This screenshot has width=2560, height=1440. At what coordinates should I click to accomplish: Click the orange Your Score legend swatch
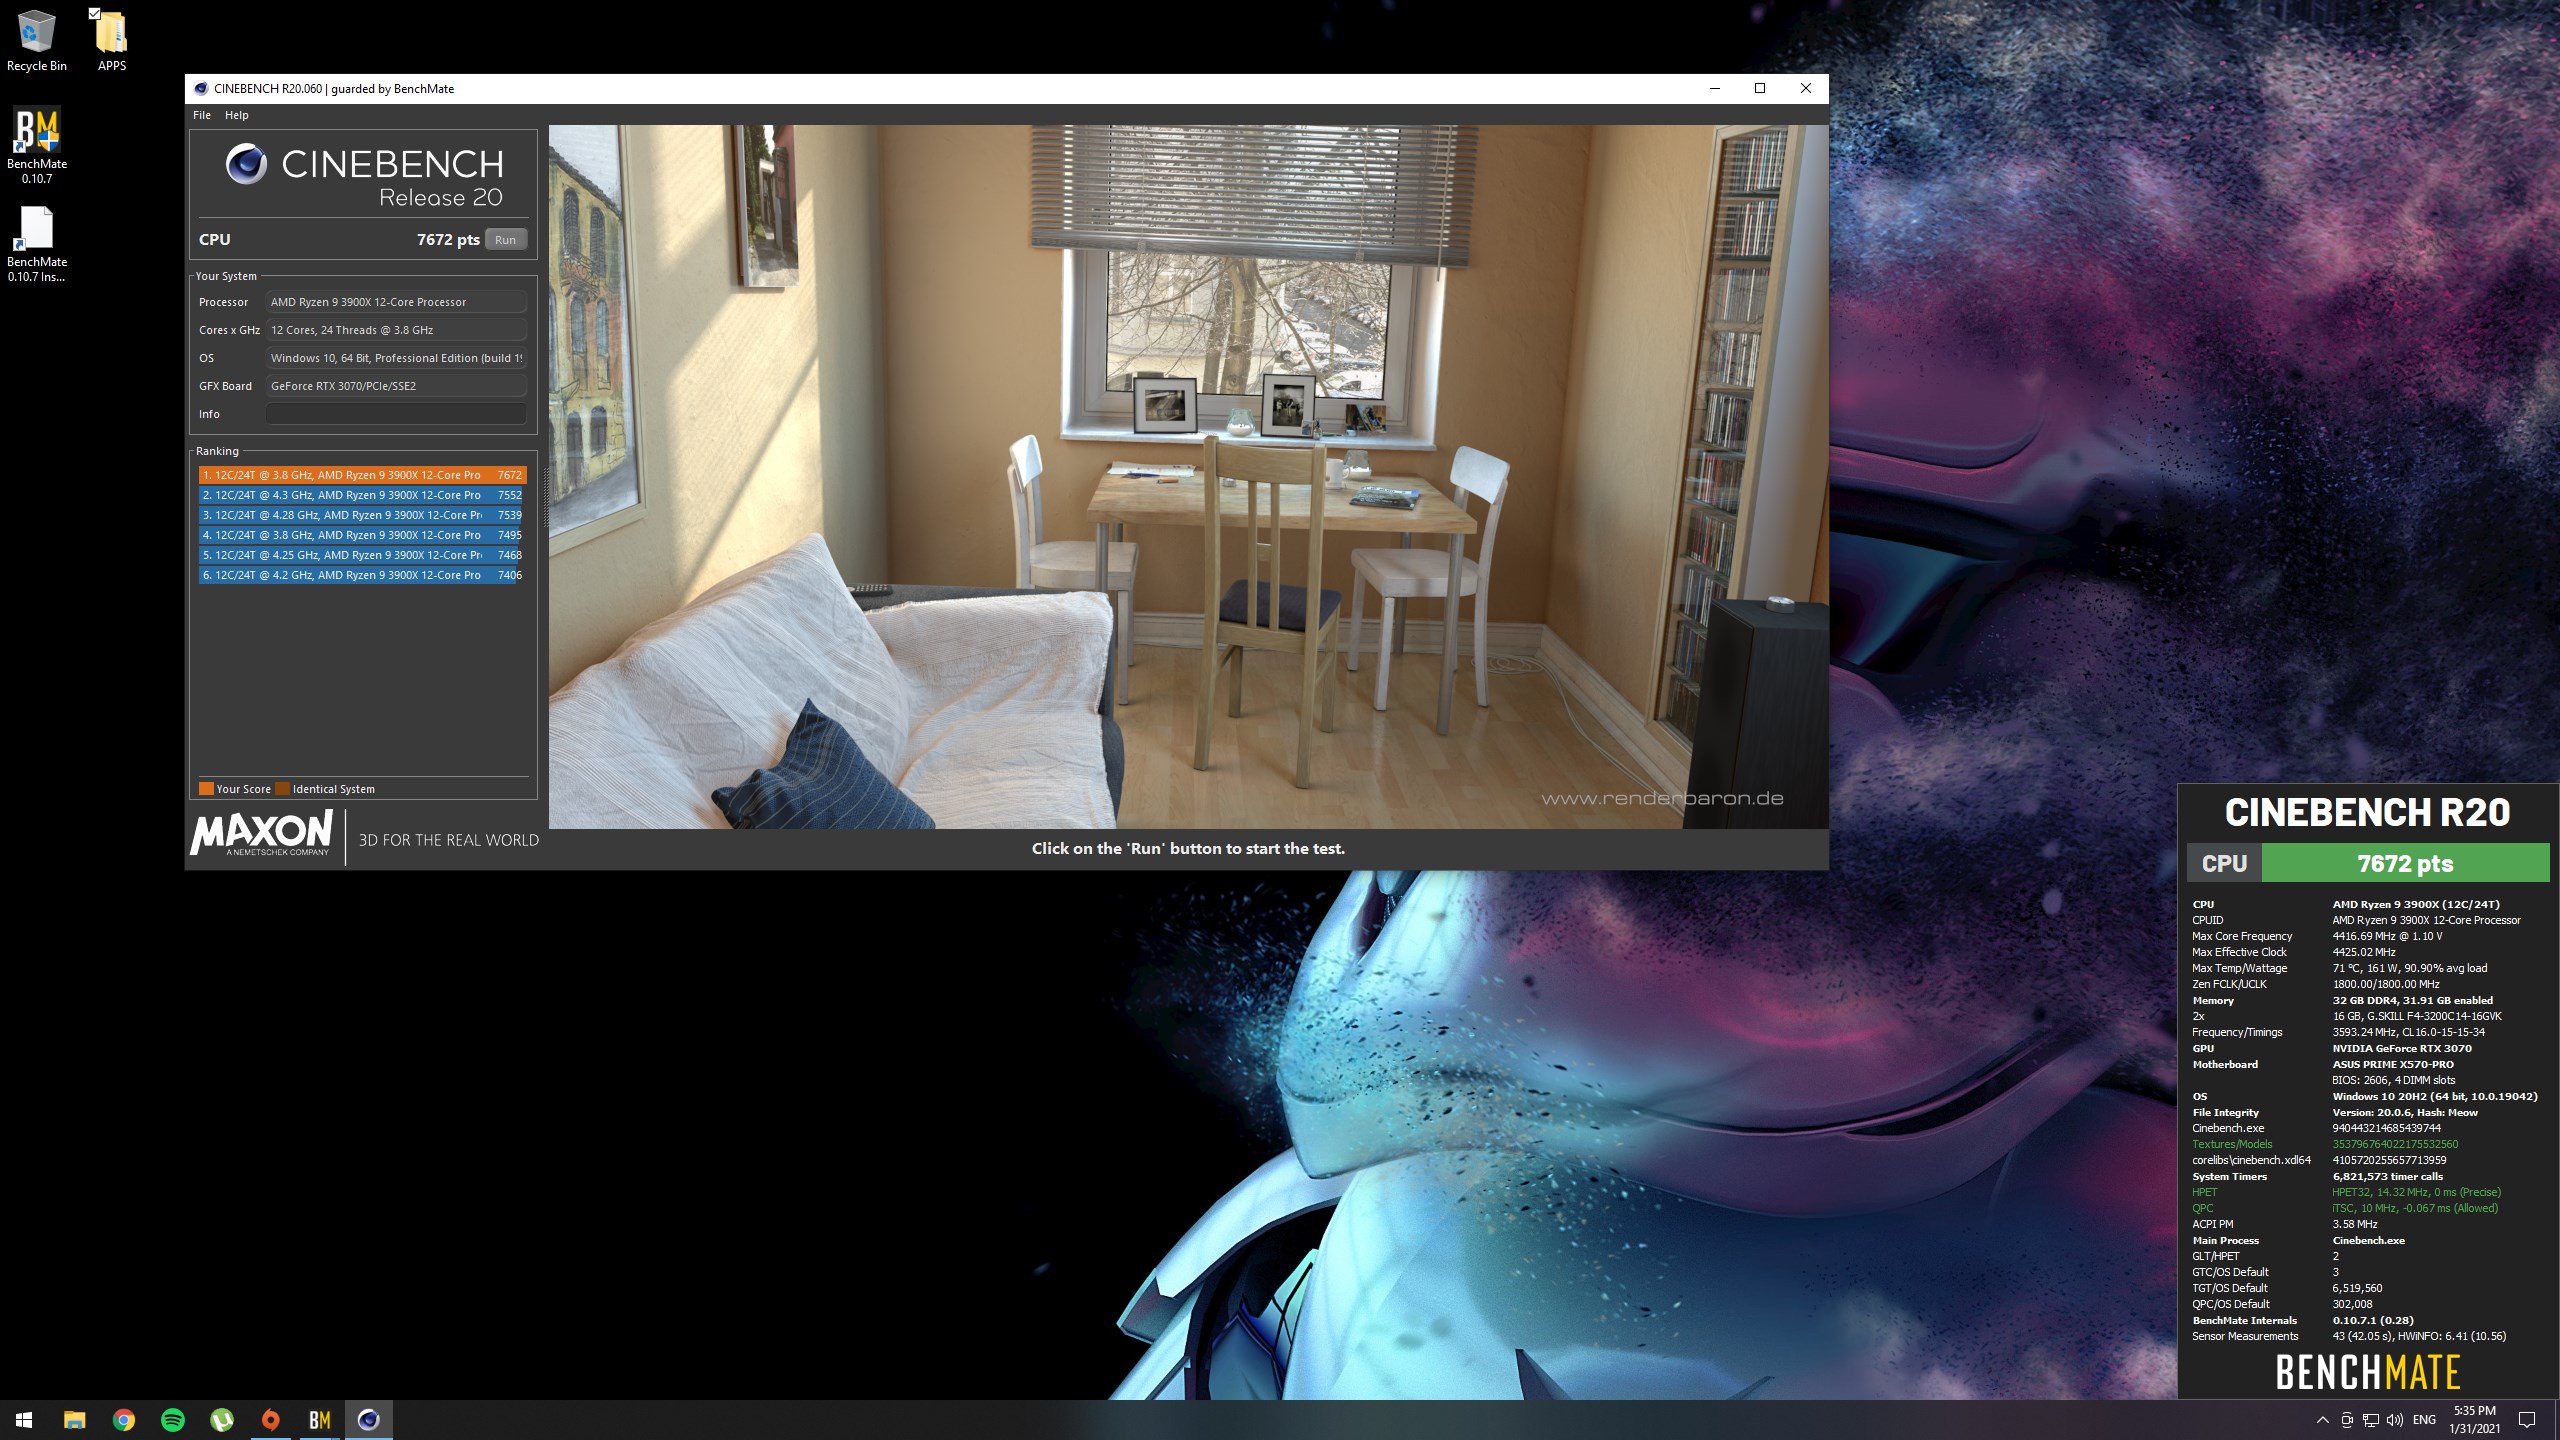[206, 789]
